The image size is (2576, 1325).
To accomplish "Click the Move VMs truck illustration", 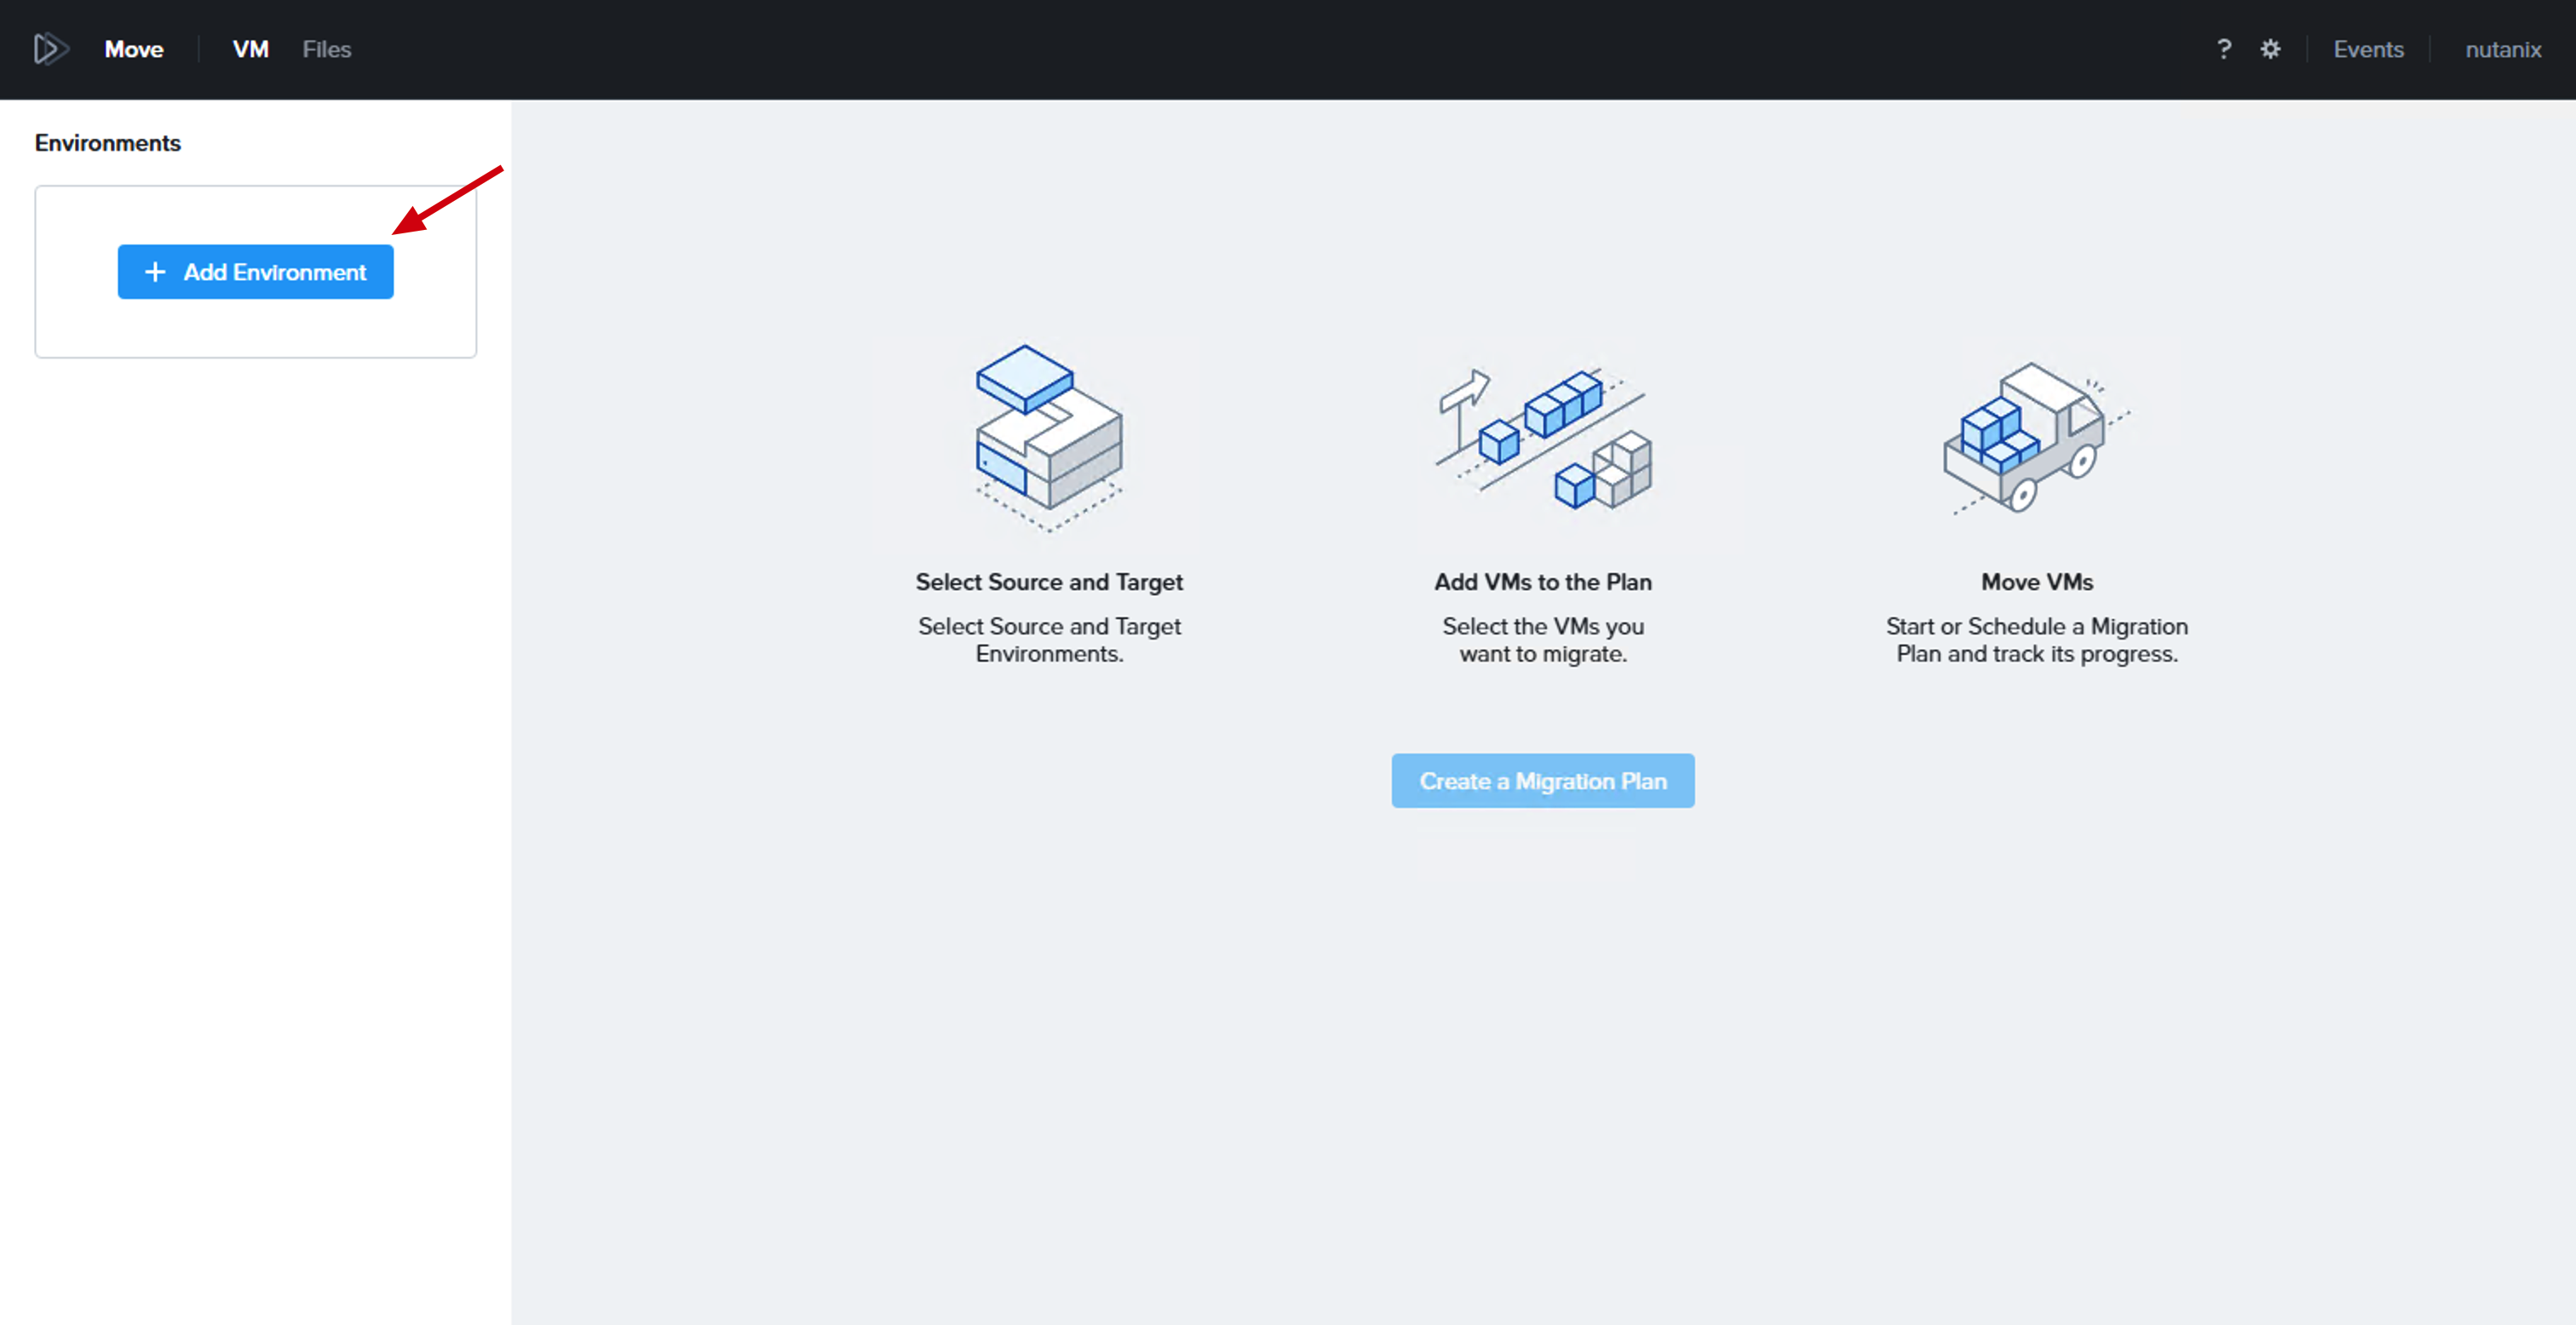I will pos(2036,438).
